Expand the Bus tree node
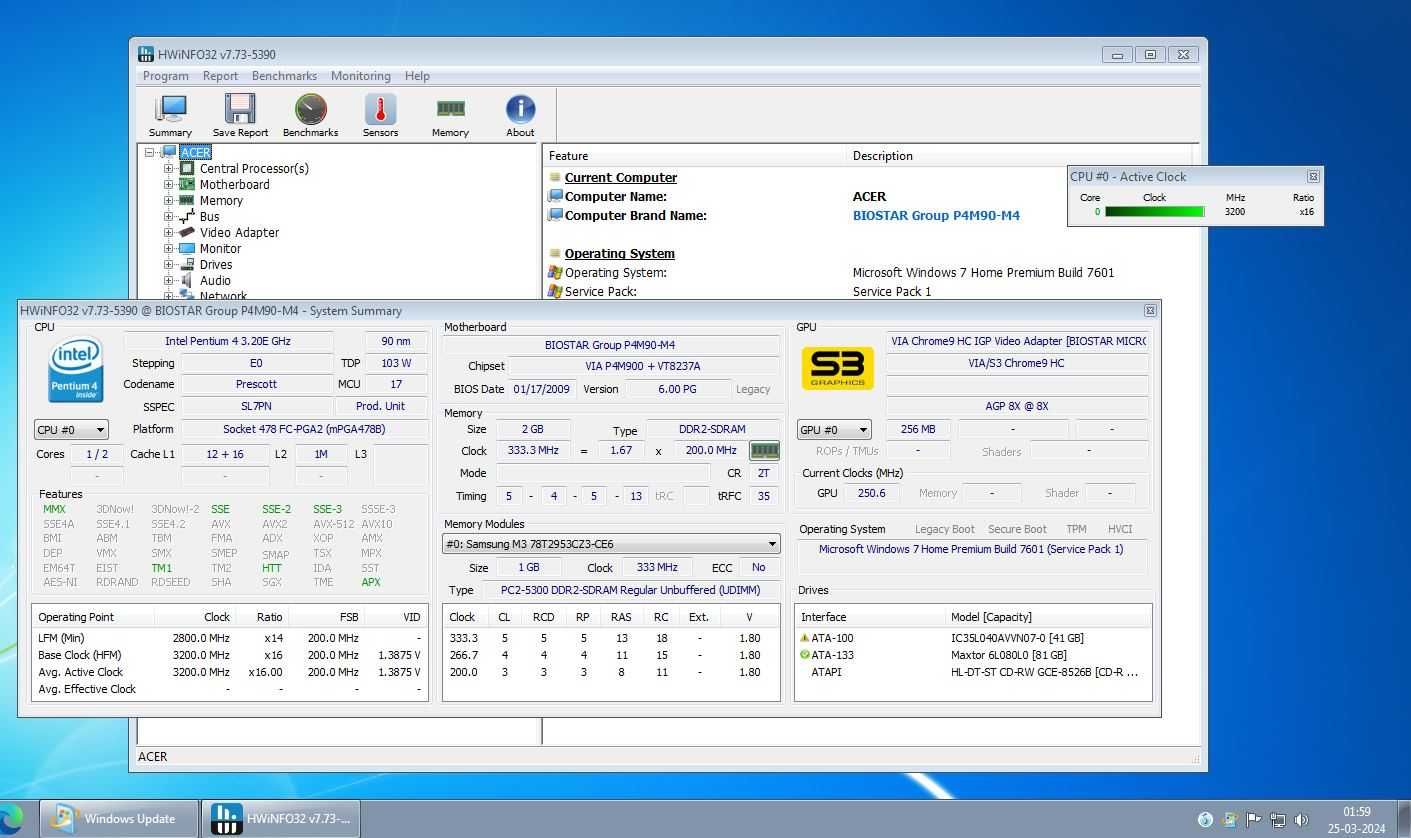 [x=169, y=216]
